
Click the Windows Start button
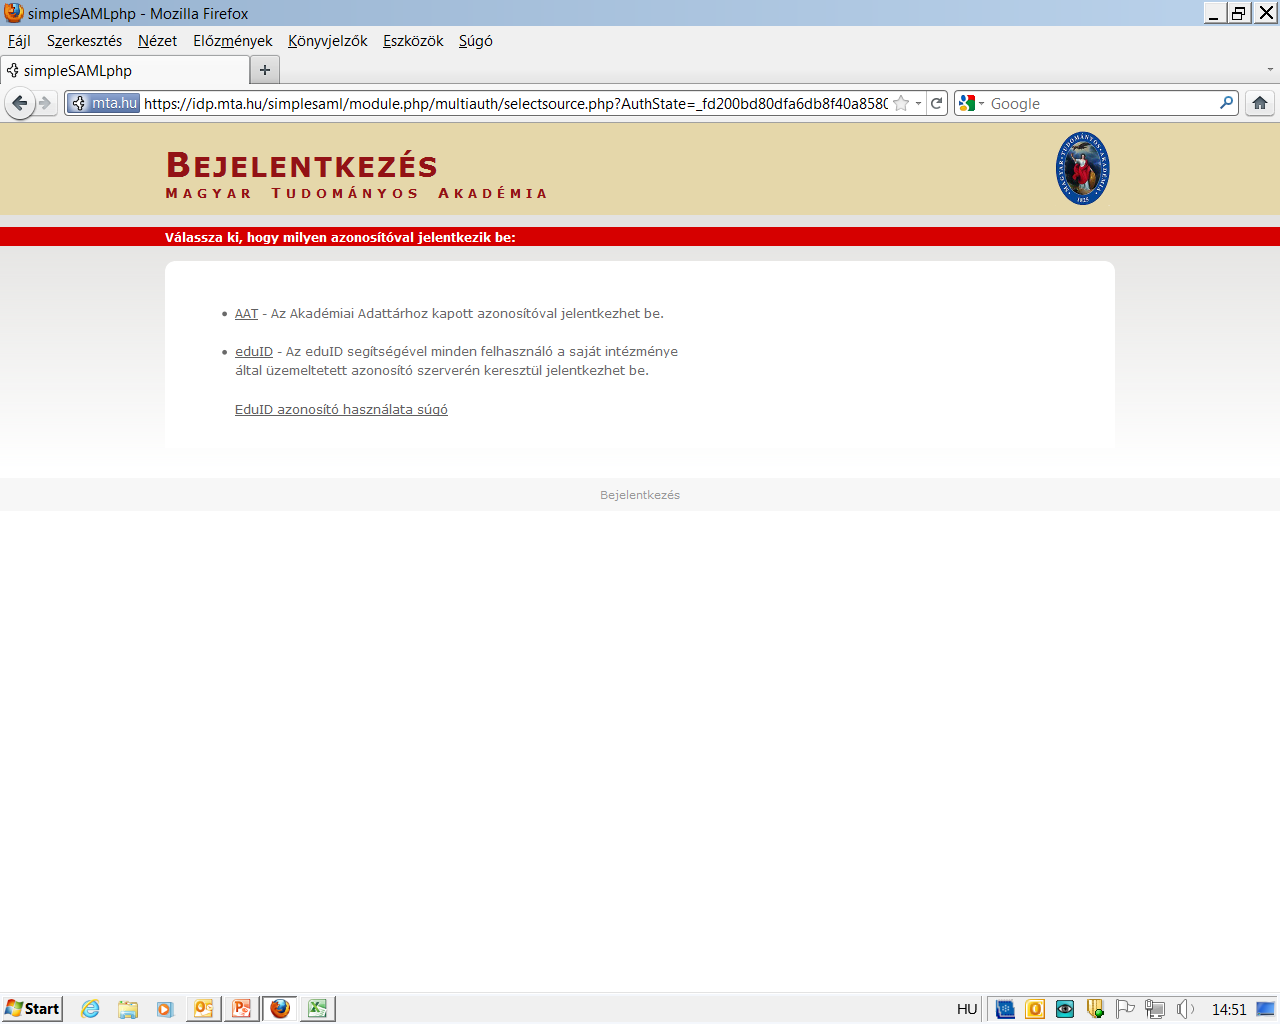pyautogui.click(x=32, y=1008)
